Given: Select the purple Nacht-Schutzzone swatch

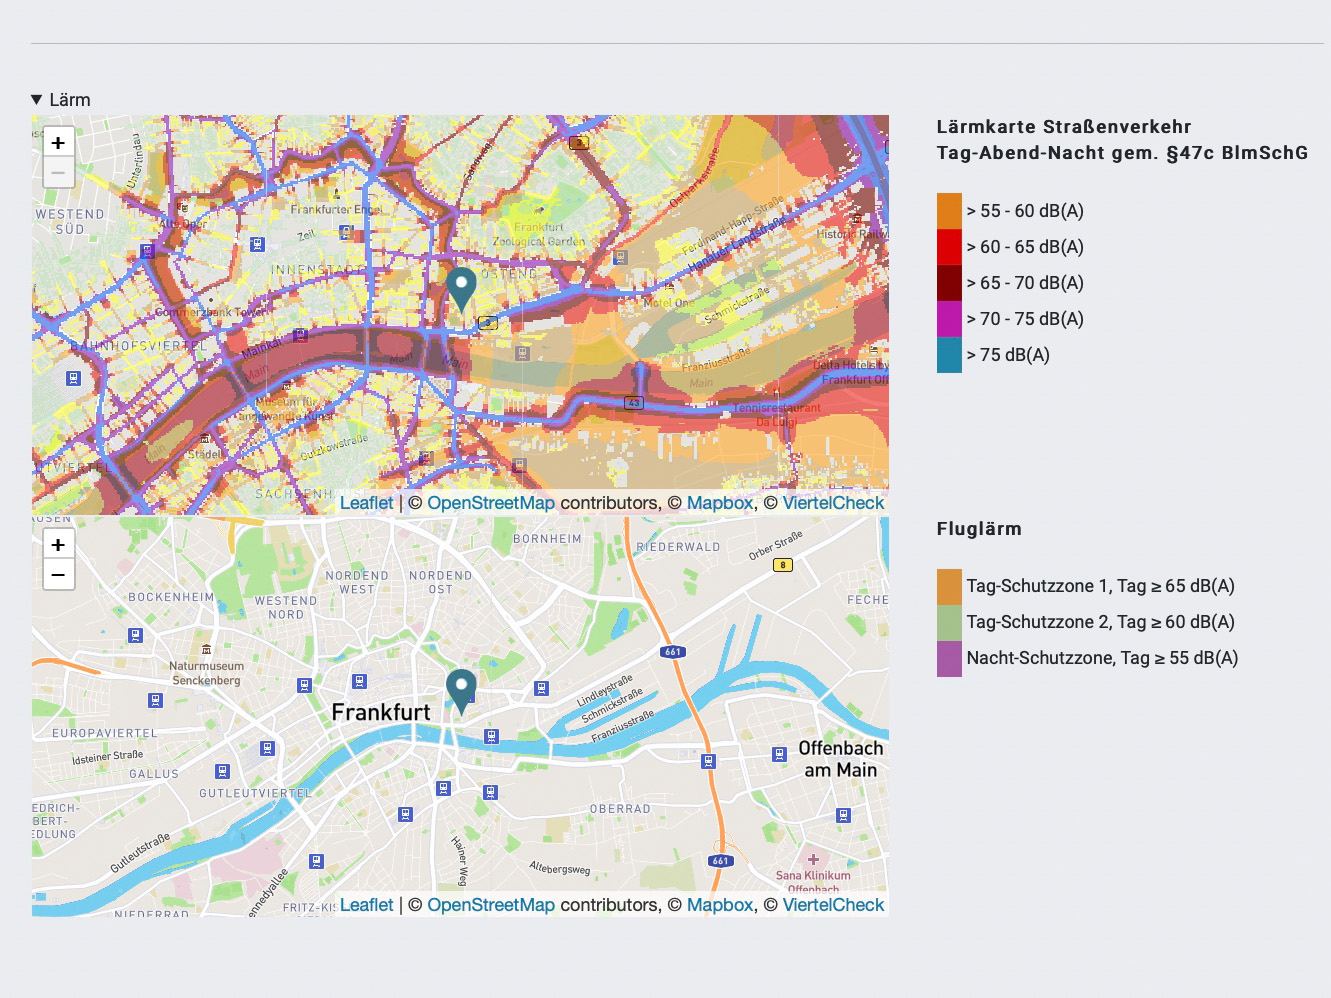Looking at the screenshot, I should (948, 658).
